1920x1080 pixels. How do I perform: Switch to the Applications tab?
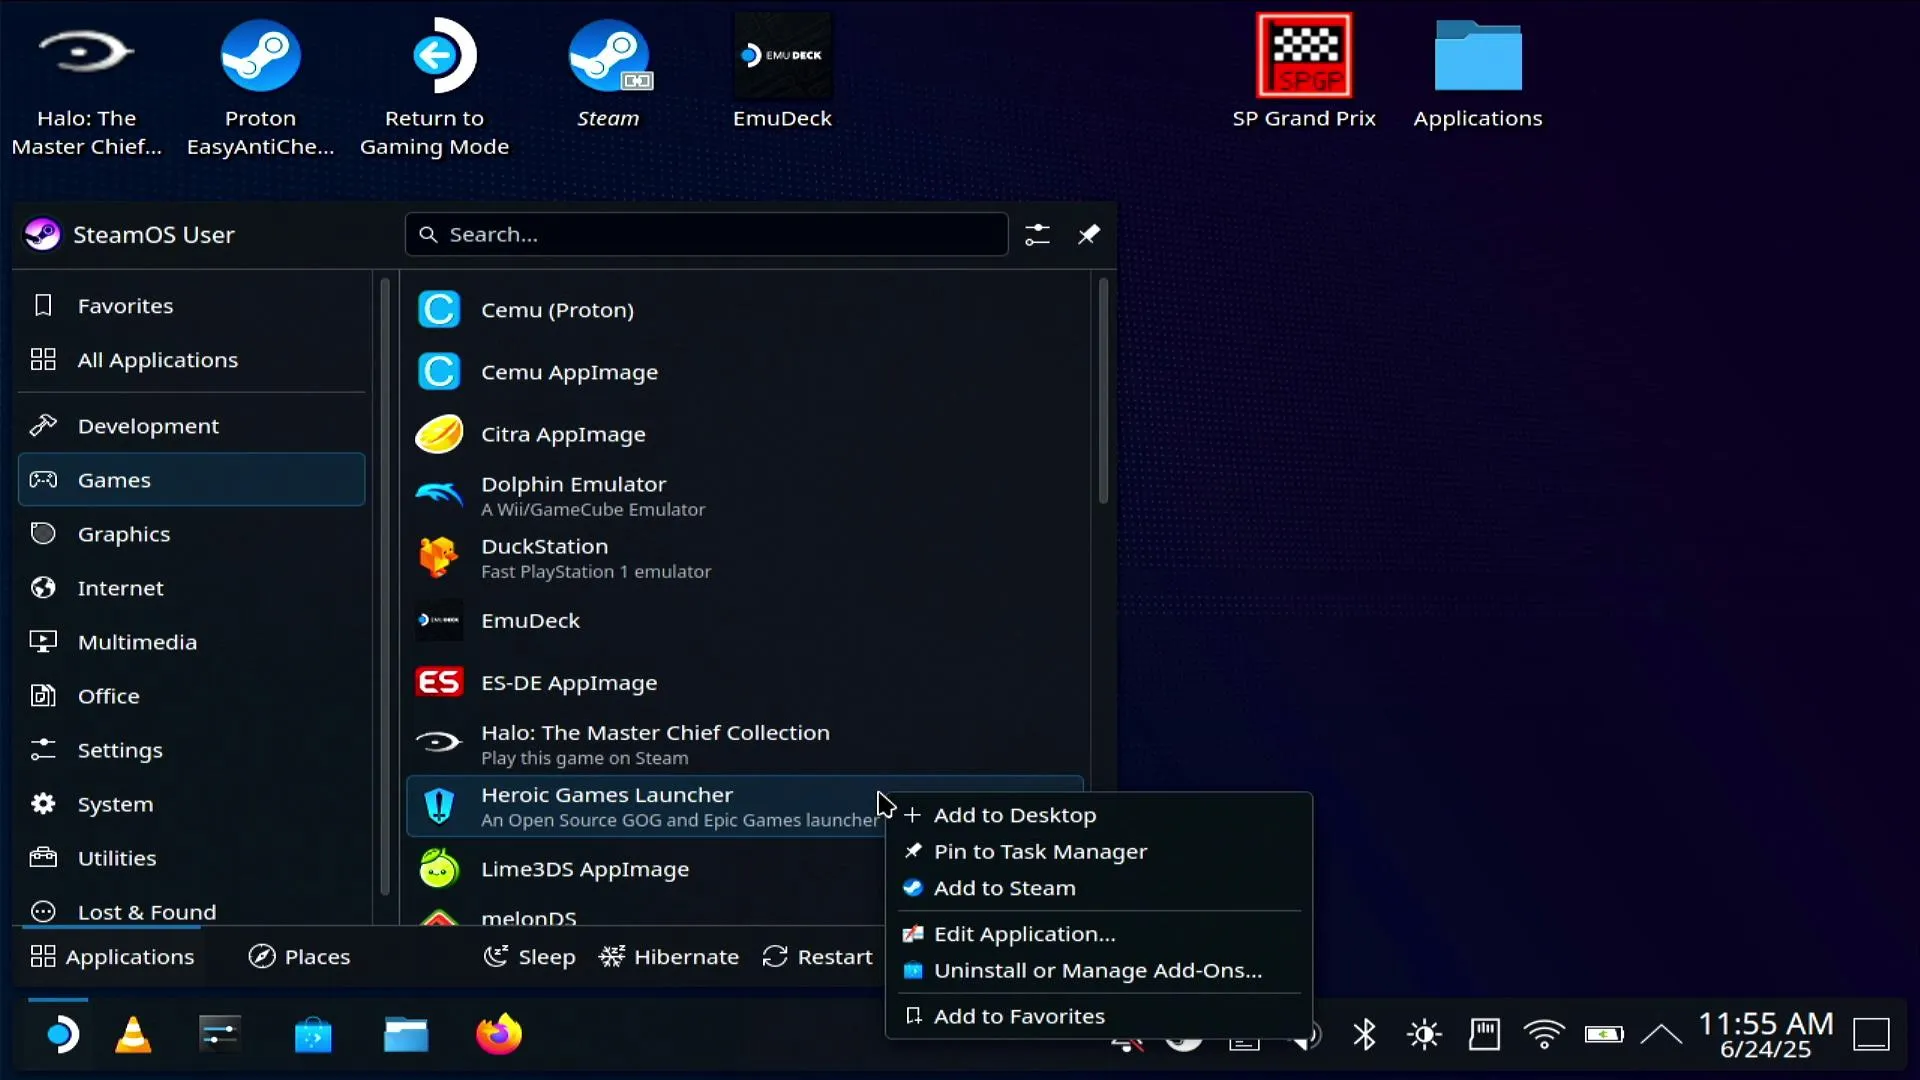pos(112,957)
